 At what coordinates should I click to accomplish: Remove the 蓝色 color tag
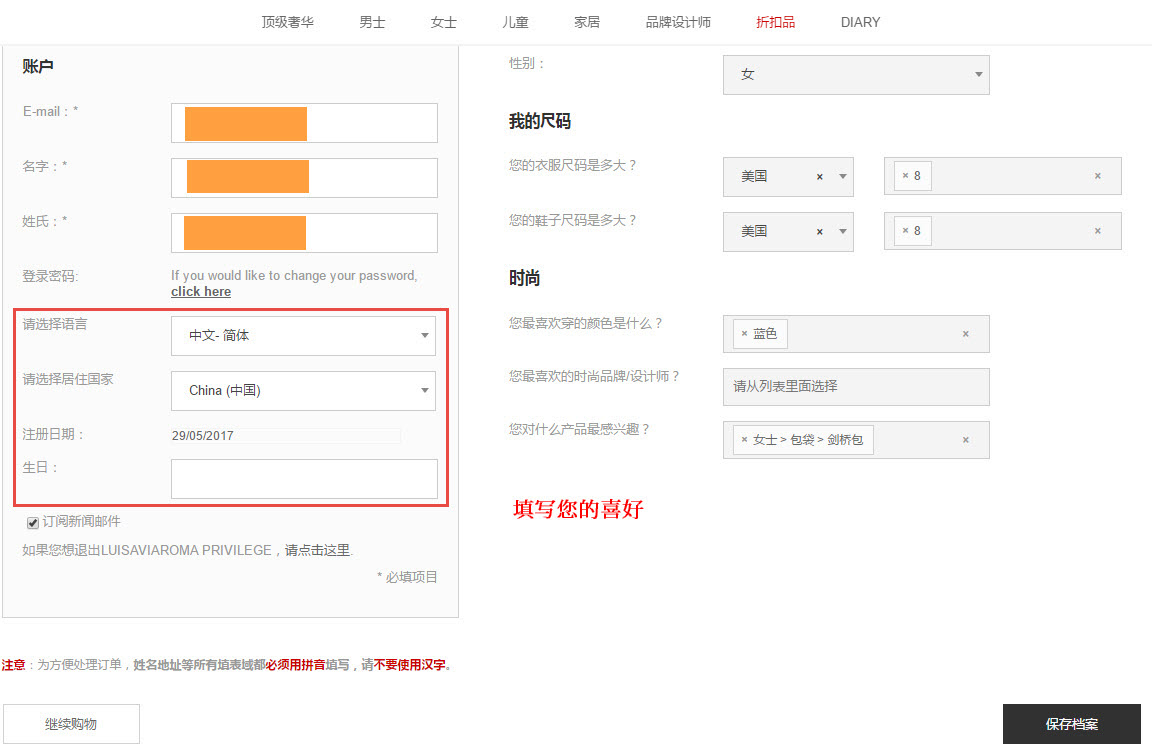(x=744, y=333)
